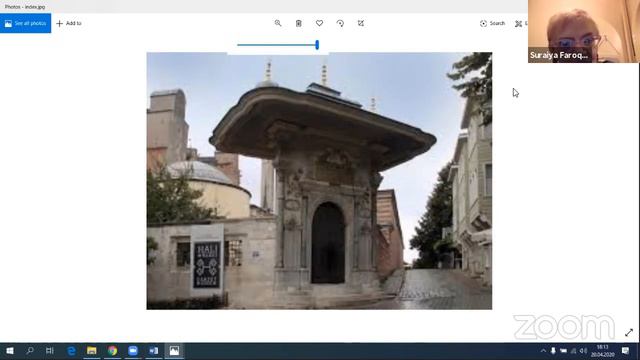Click the See all photos button
This screenshot has height=360, width=640.
tap(25, 23)
